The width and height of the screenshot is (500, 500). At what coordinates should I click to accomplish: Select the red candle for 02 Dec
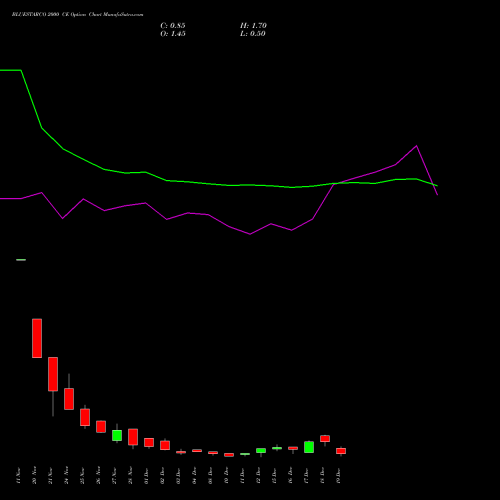tap(165, 445)
